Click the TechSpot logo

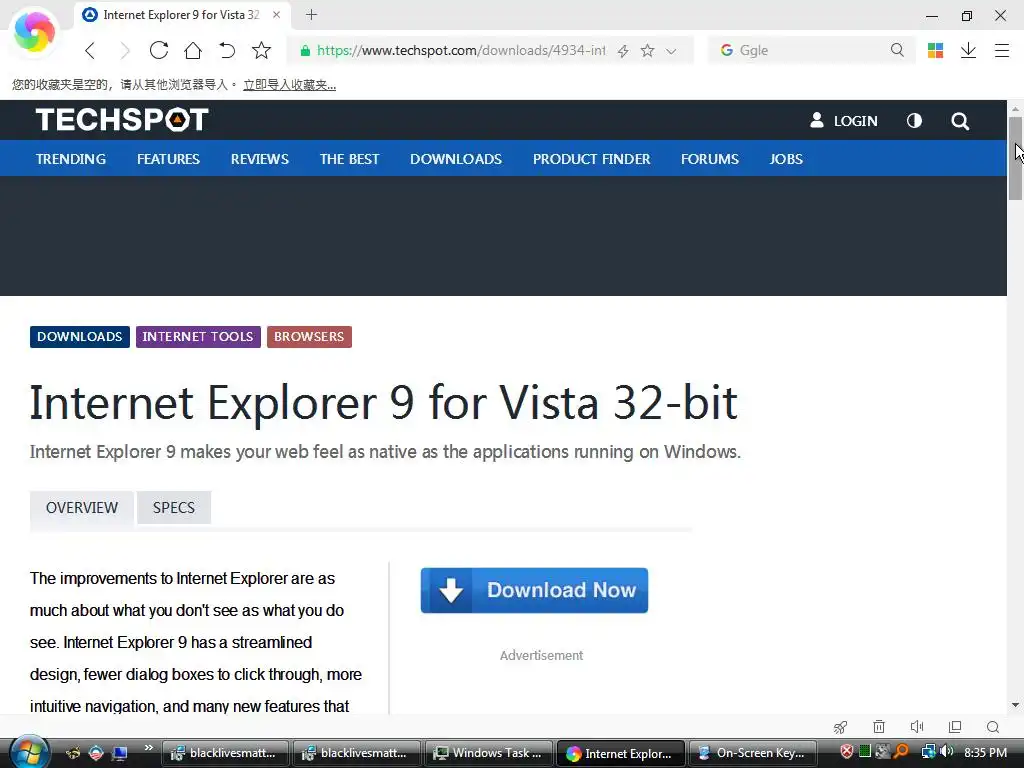click(122, 120)
